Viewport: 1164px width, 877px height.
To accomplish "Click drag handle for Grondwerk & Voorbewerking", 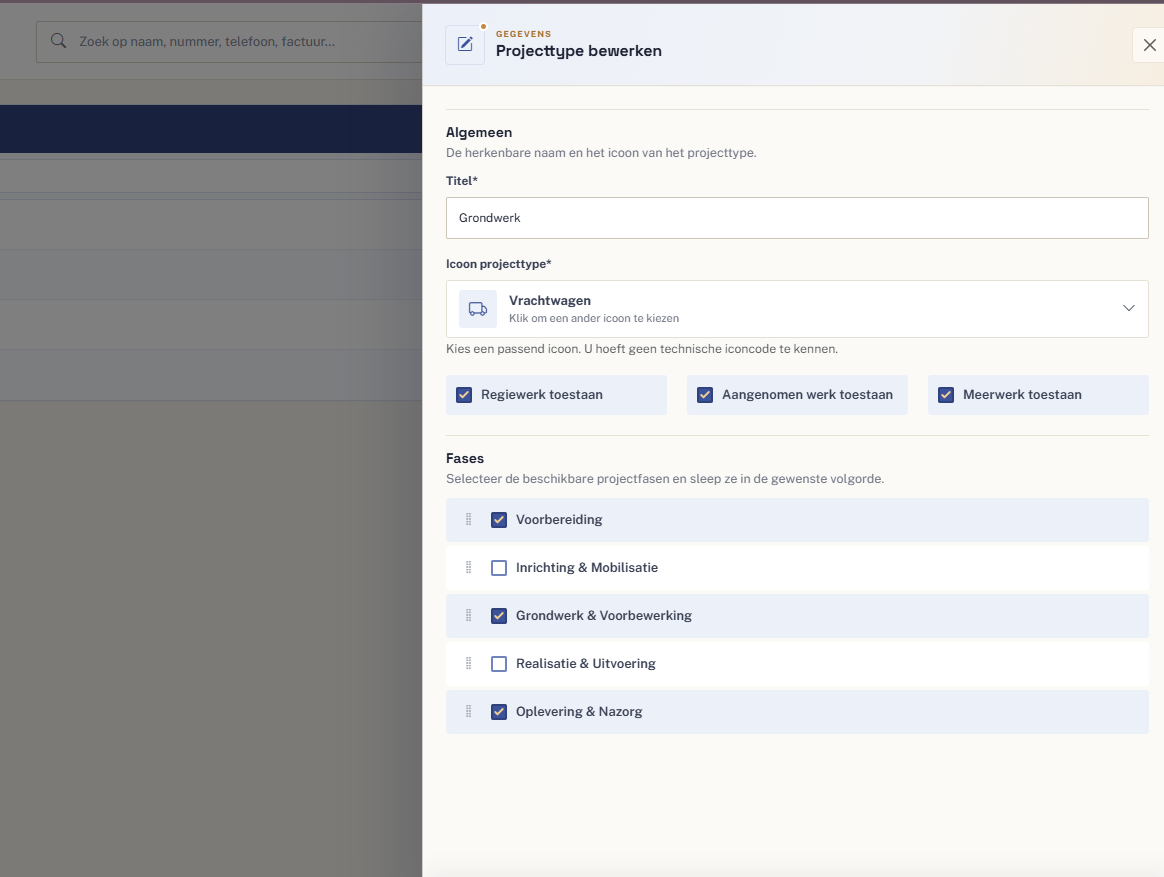I will click(x=468, y=616).
